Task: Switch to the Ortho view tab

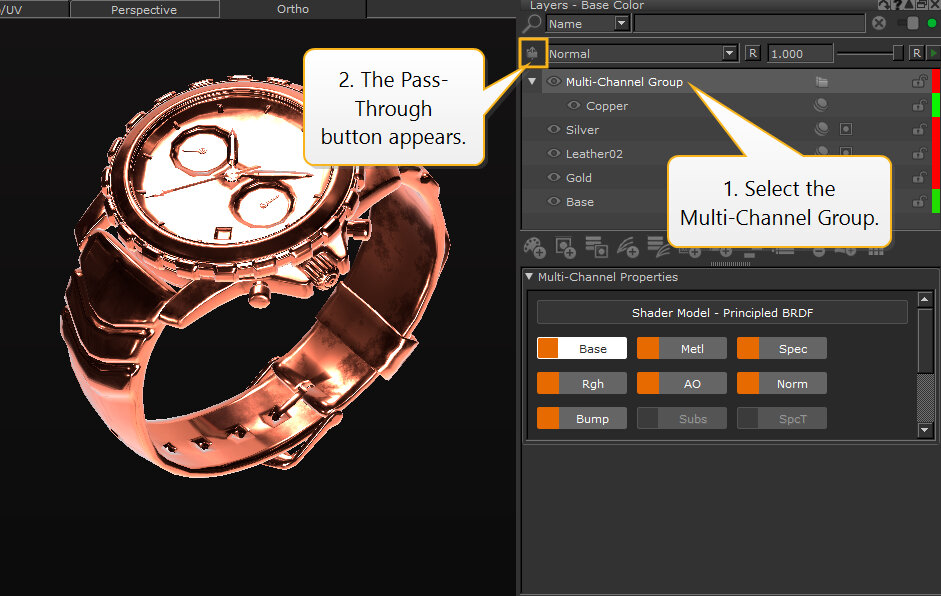Action: [x=292, y=9]
